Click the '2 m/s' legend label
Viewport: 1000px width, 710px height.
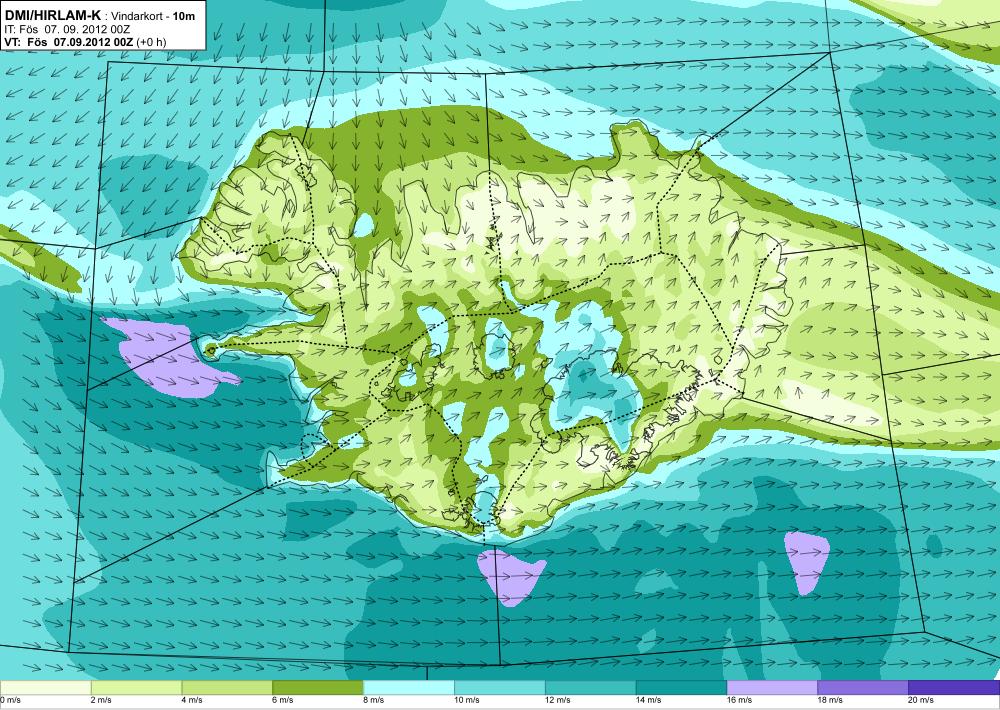102,700
